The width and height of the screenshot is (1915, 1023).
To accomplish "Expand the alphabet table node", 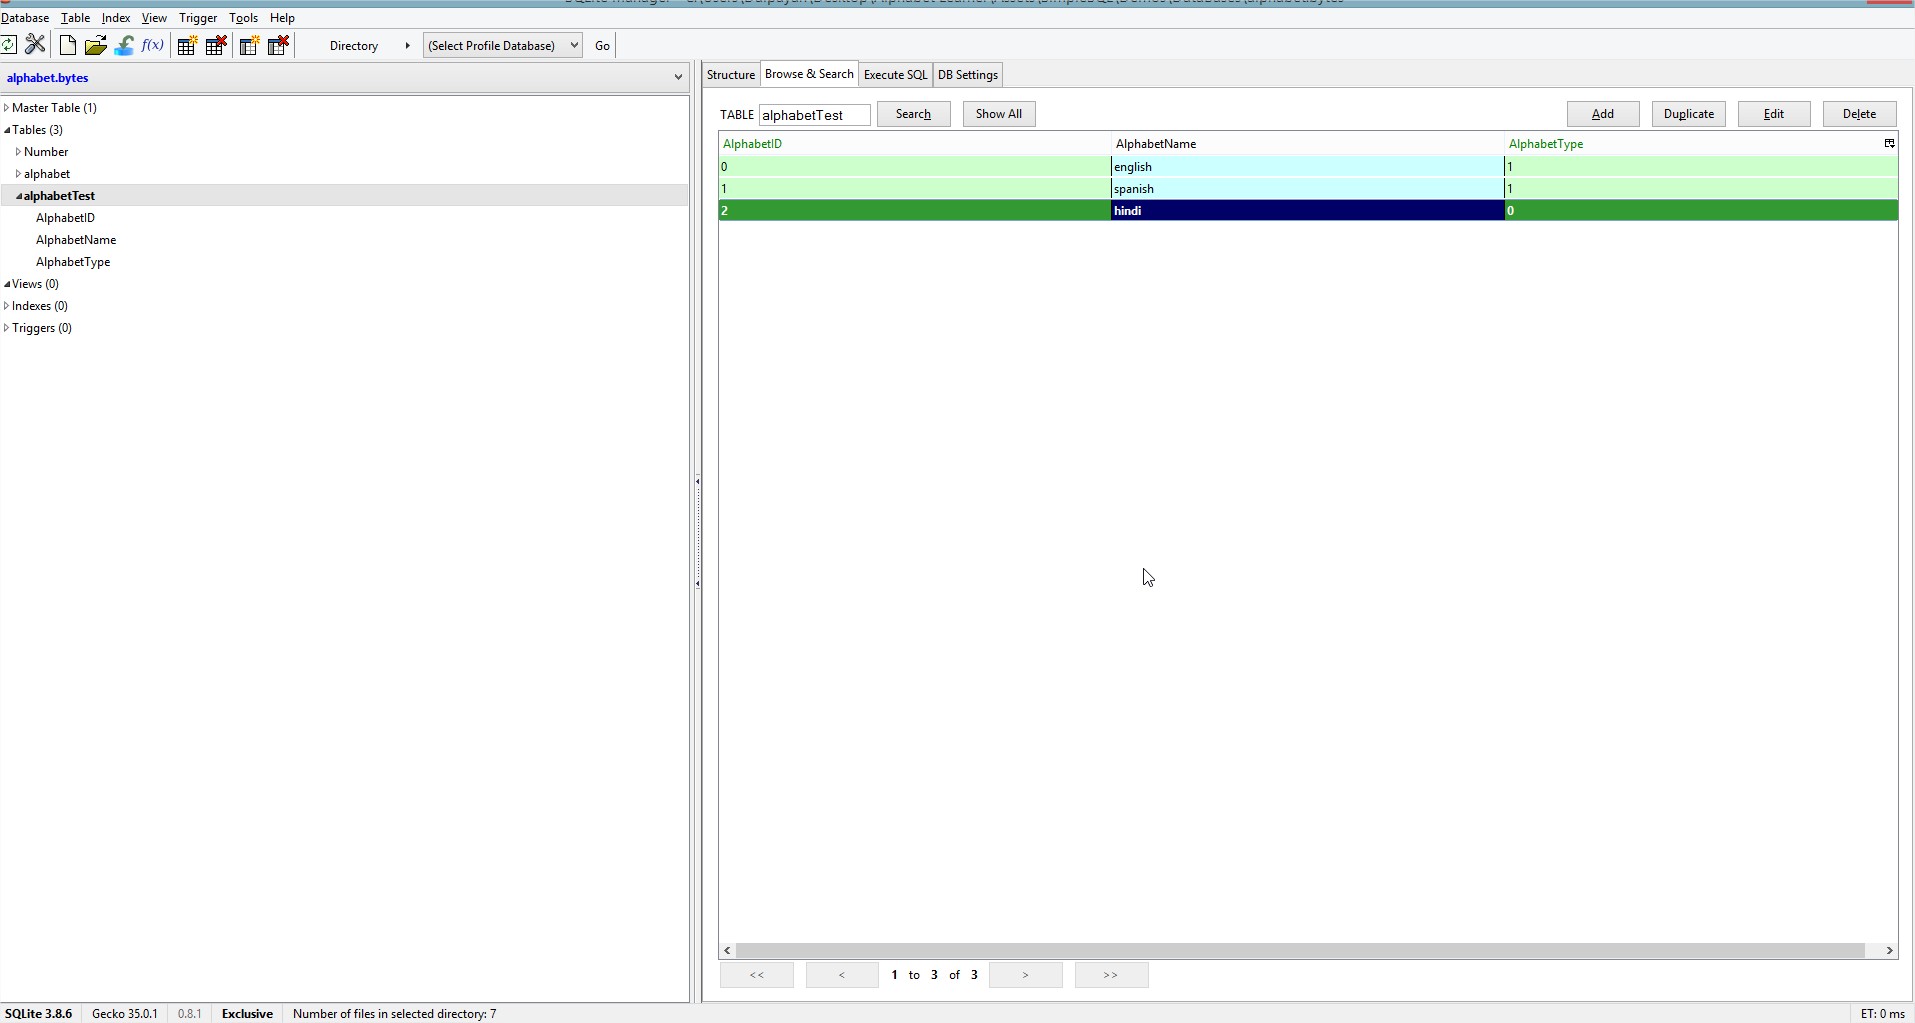I will point(18,174).
